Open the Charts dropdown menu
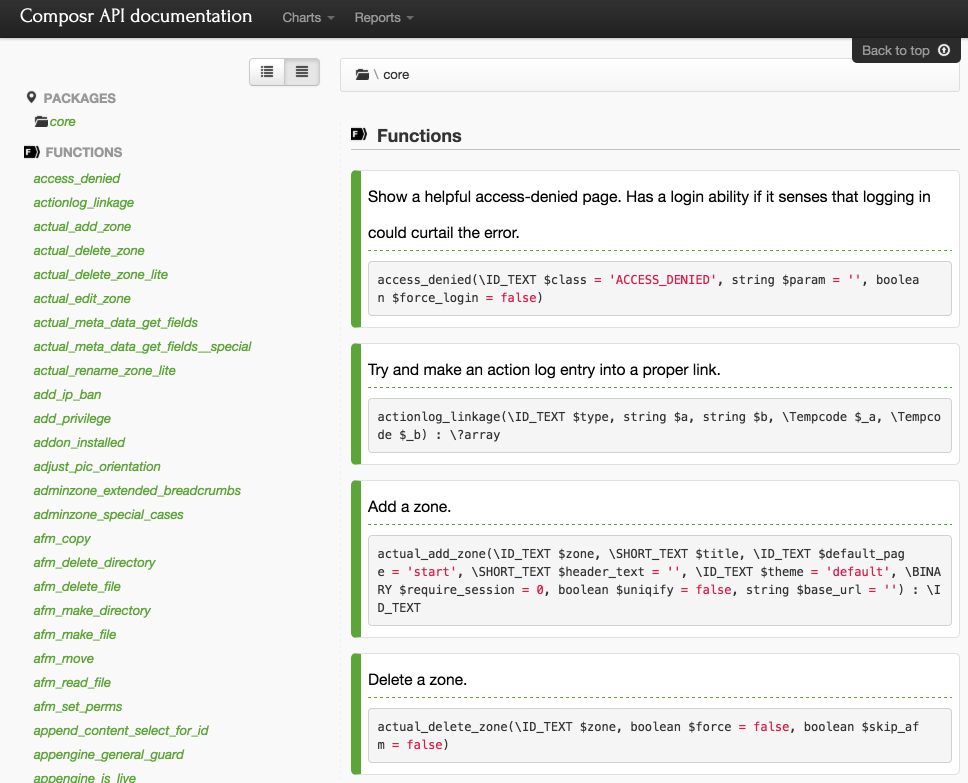 coord(308,18)
